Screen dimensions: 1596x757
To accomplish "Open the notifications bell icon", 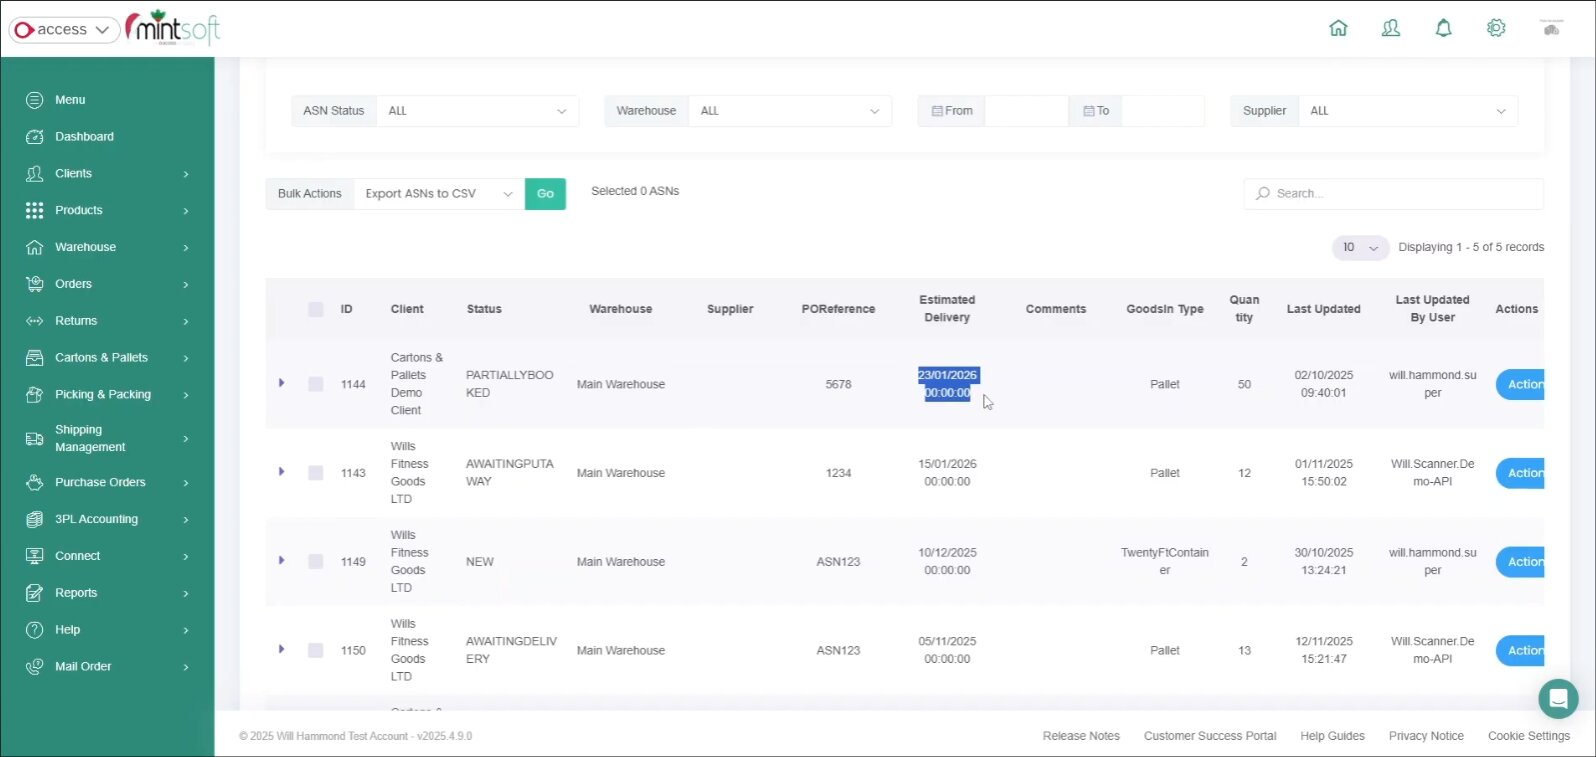I will 1443,28.
